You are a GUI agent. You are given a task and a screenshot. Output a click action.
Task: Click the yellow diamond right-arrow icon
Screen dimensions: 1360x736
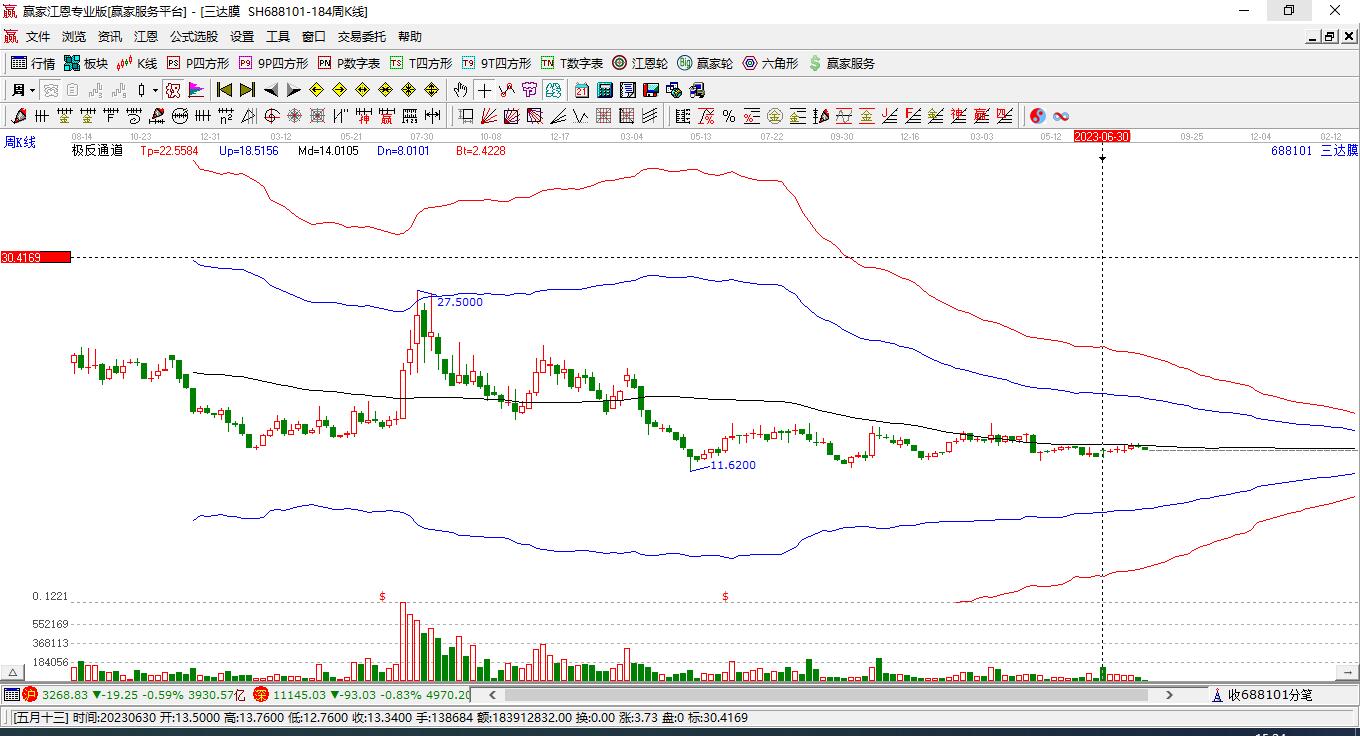click(x=339, y=90)
